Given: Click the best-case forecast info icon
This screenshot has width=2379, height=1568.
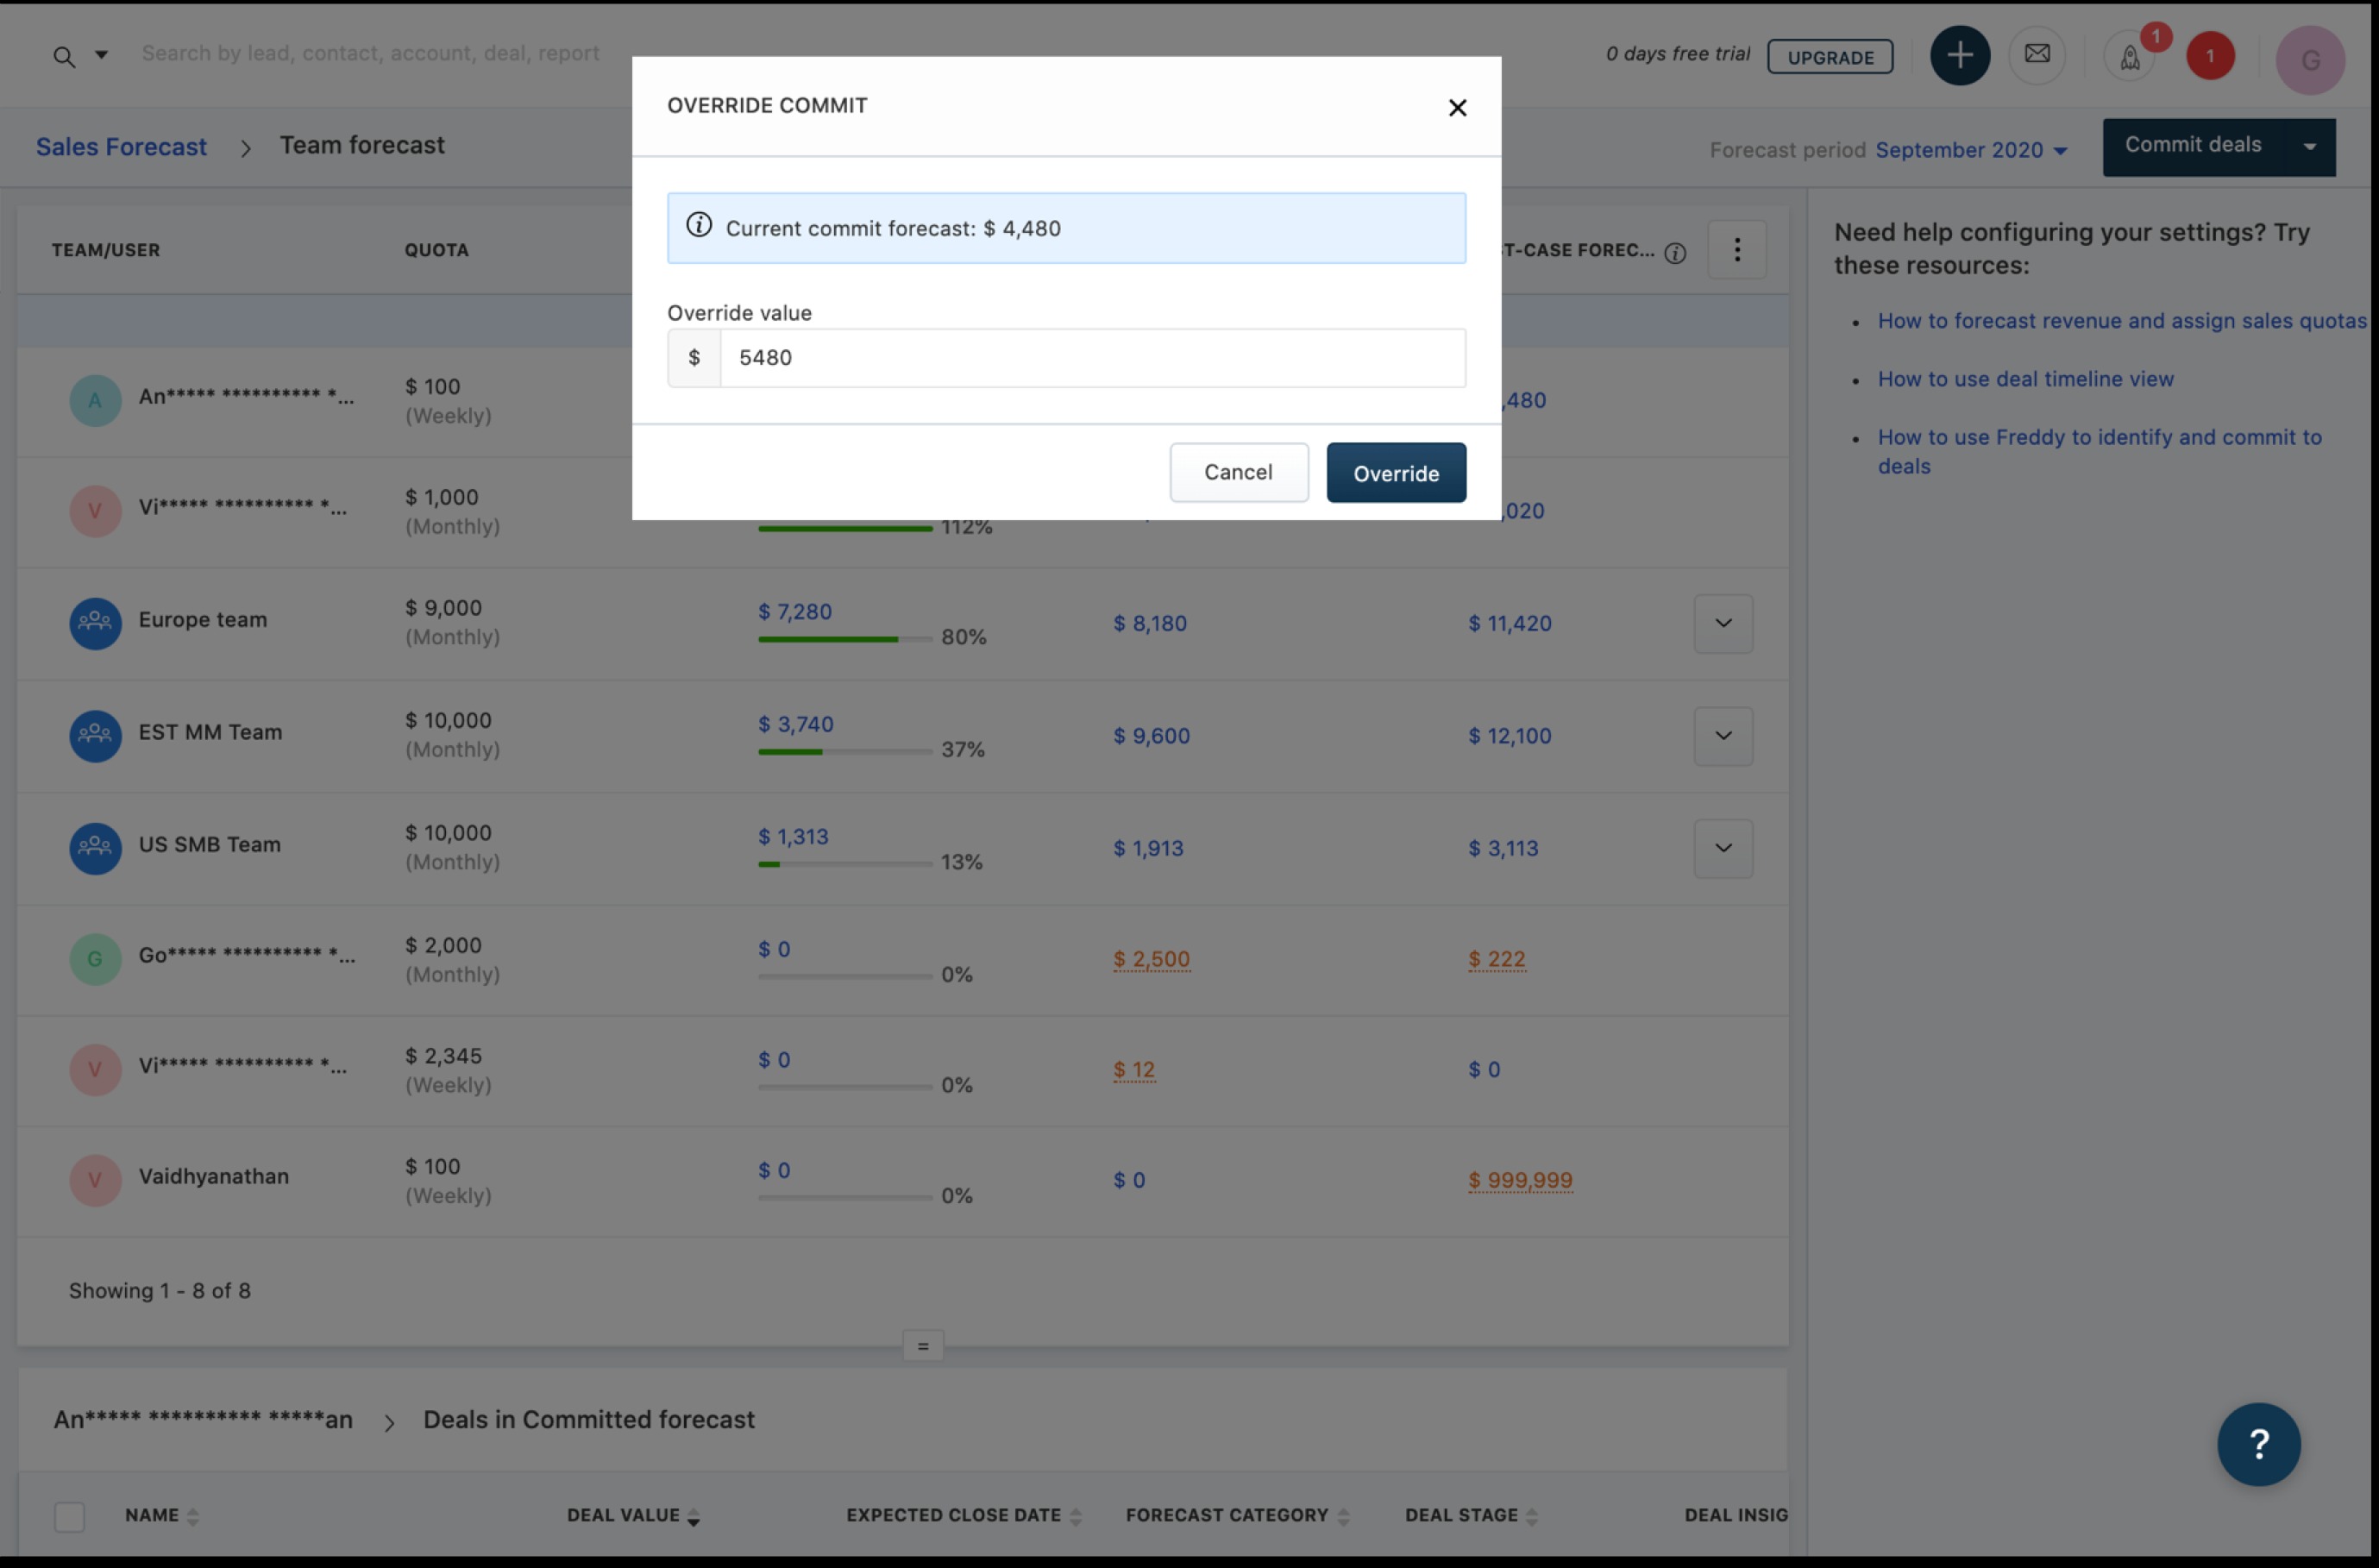Looking at the screenshot, I should (1675, 253).
